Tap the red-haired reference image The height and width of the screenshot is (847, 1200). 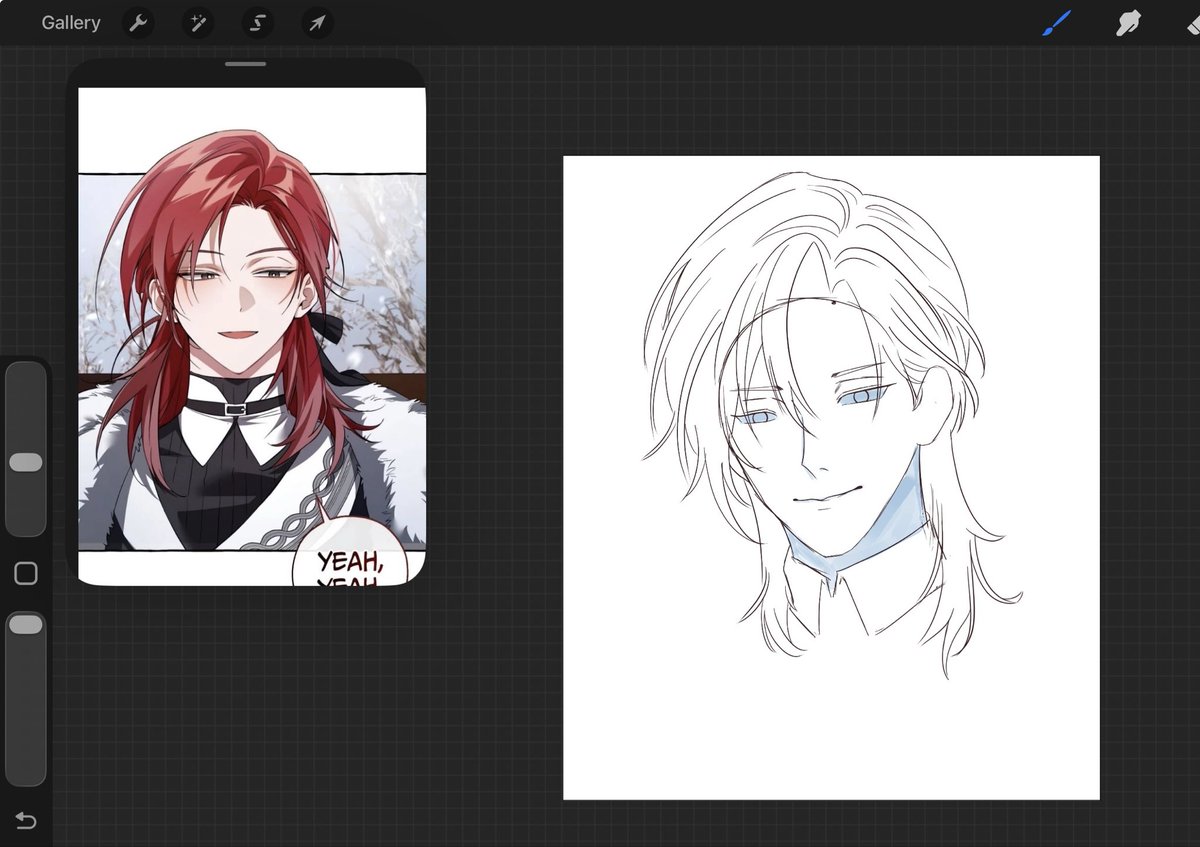(252, 336)
